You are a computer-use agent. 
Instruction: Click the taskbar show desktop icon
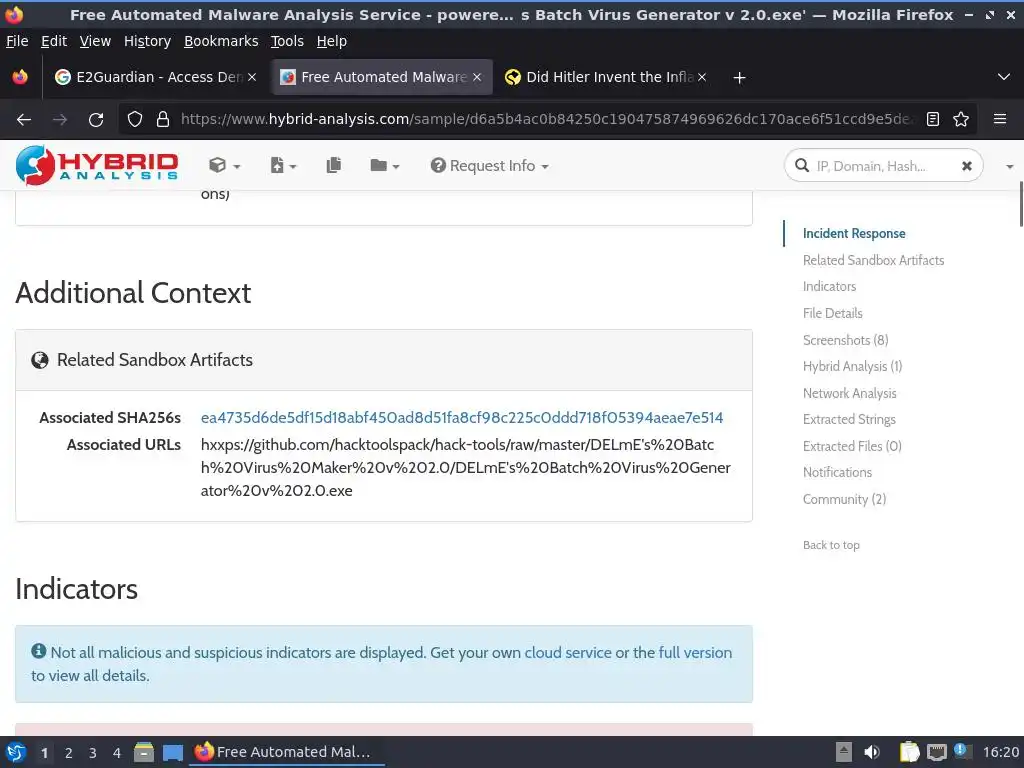(x=172, y=752)
